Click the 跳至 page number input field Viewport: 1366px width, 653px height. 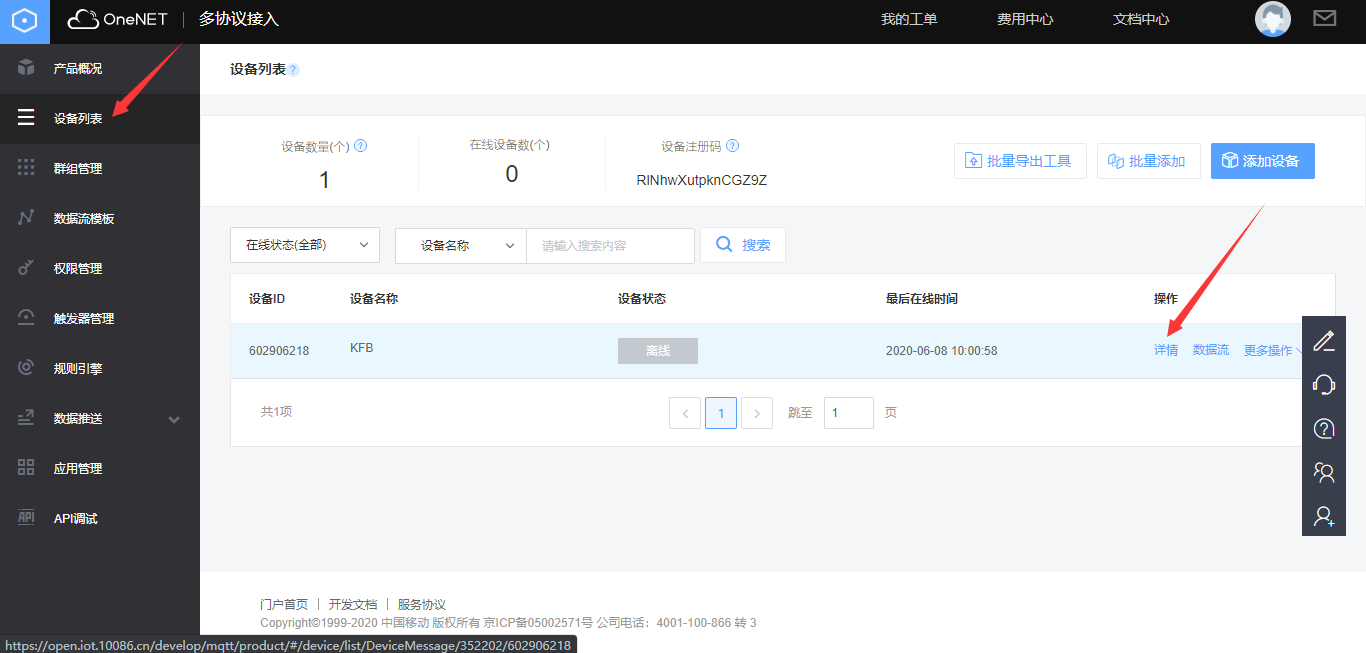(848, 412)
